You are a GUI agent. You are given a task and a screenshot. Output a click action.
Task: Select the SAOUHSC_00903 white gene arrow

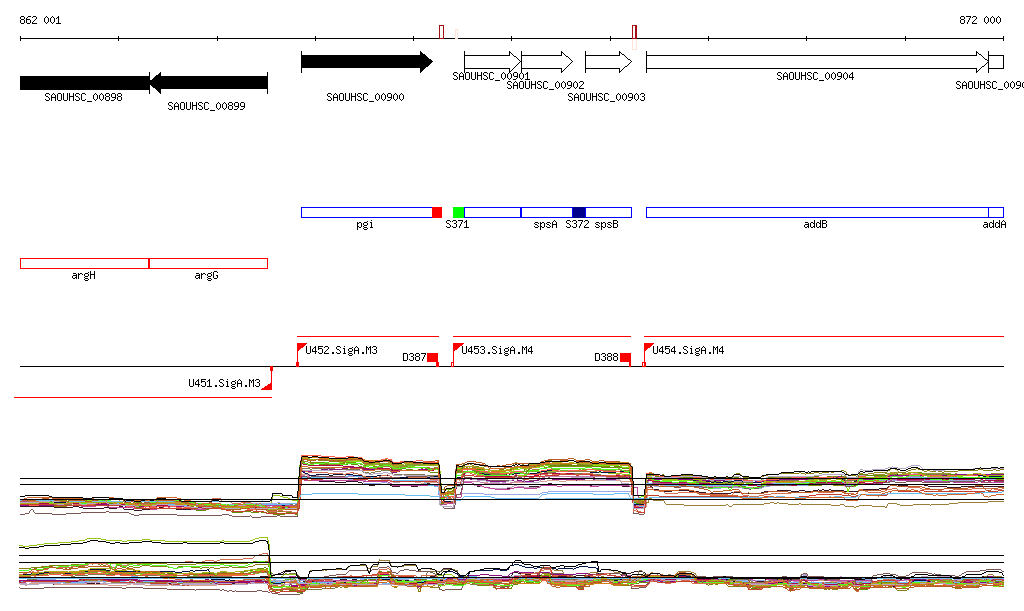click(x=609, y=62)
